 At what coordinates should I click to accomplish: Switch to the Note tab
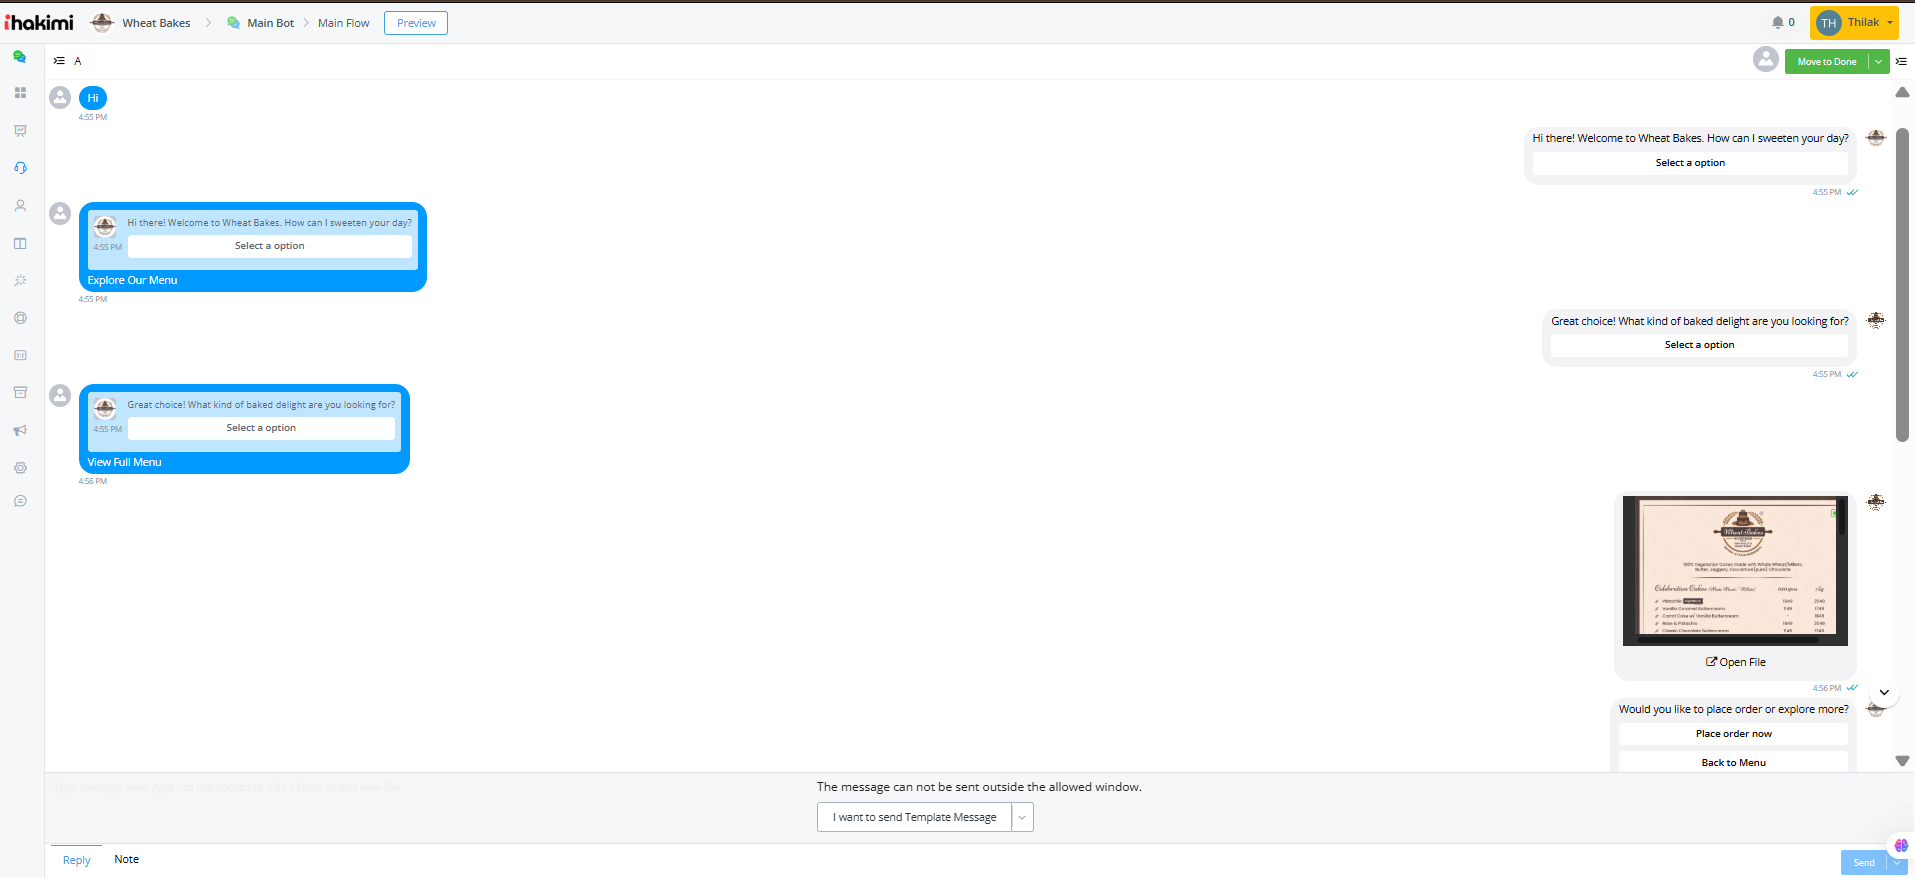pyautogui.click(x=126, y=859)
